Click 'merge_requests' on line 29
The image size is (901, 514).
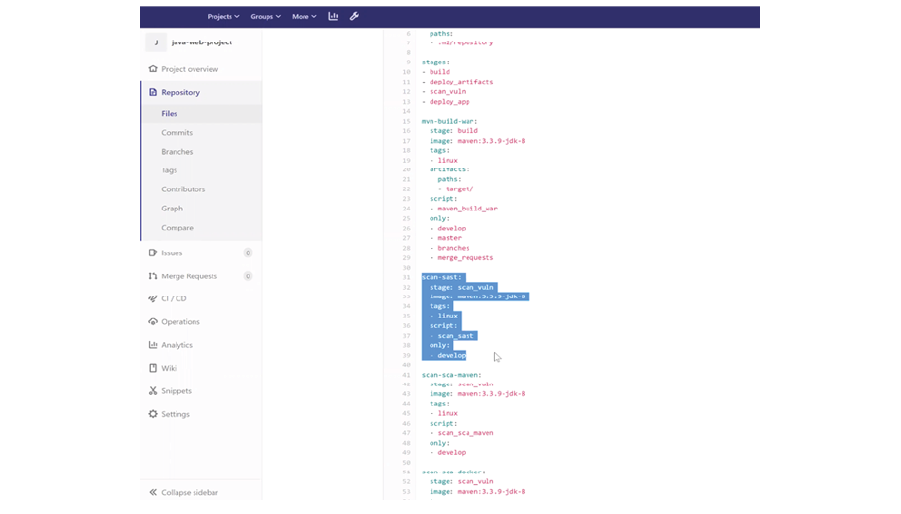[465, 257]
